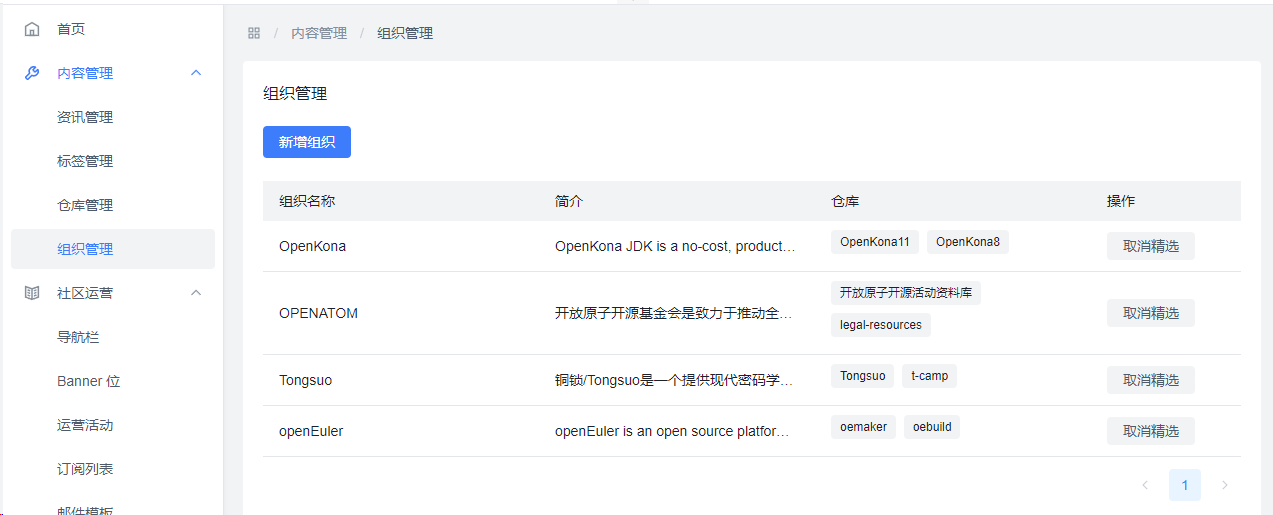Viewport: 1273px width, 515px height.
Task: Click the 开放原子开源活动资料库 tag
Action: [906, 293]
